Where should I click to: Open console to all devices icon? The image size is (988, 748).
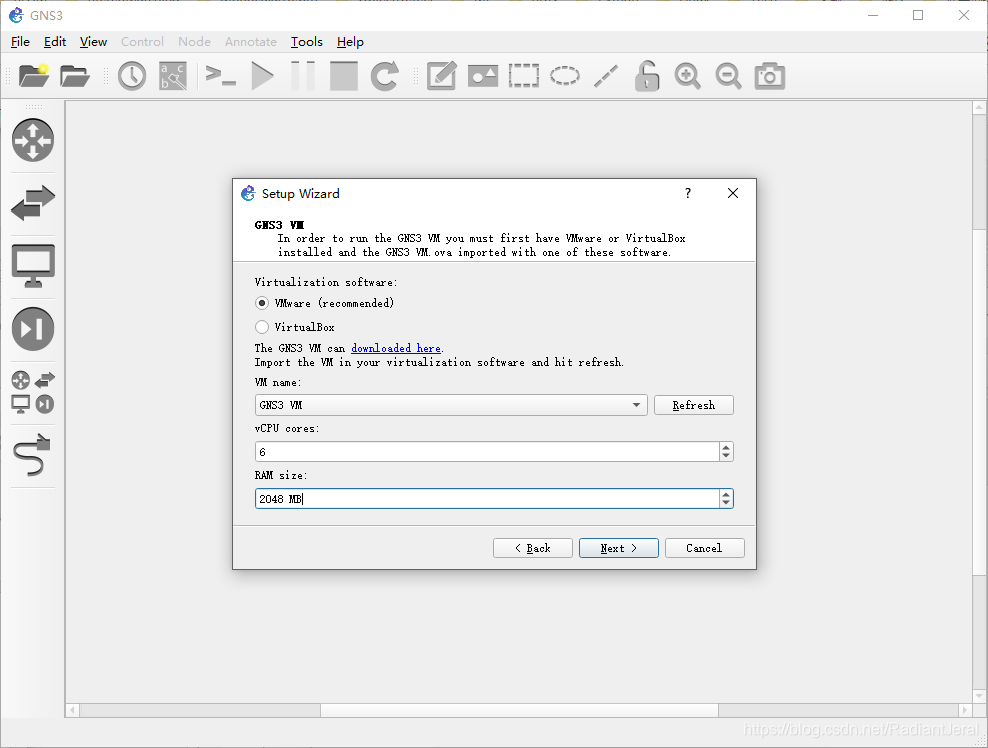click(221, 76)
